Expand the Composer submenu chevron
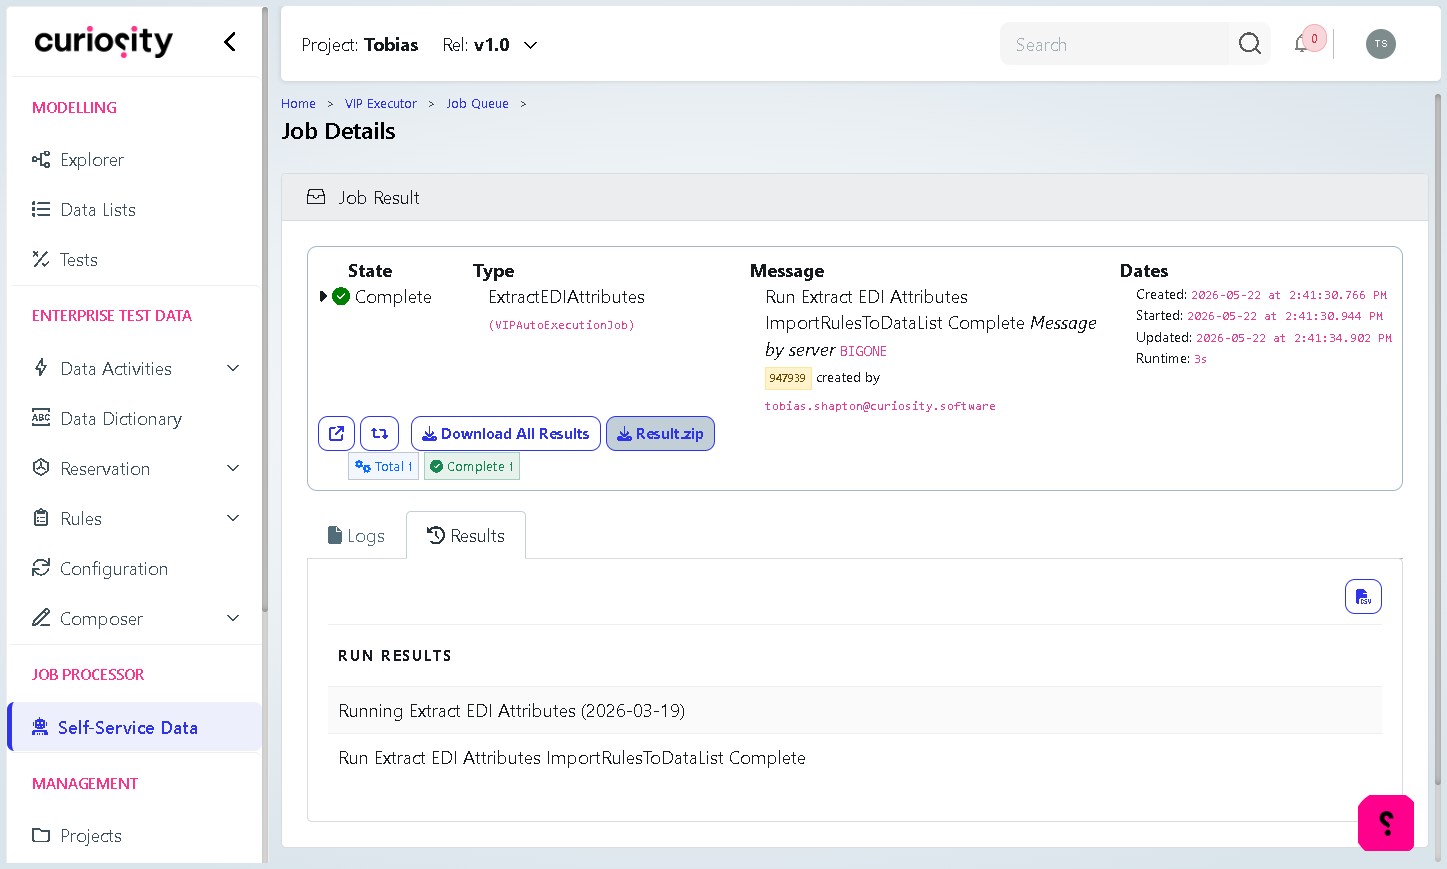Viewport: 1447px width, 869px height. click(233, 618)
